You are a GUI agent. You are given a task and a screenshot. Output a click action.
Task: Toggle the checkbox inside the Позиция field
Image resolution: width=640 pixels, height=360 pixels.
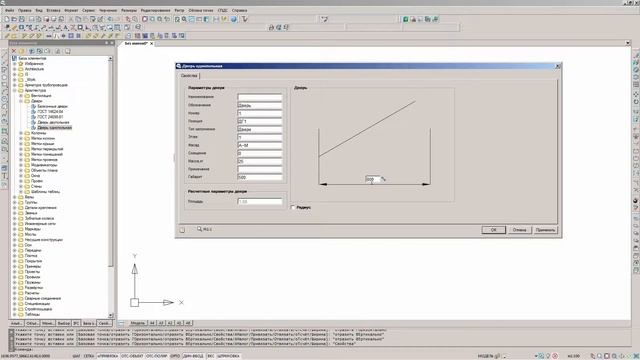[240, 121]
